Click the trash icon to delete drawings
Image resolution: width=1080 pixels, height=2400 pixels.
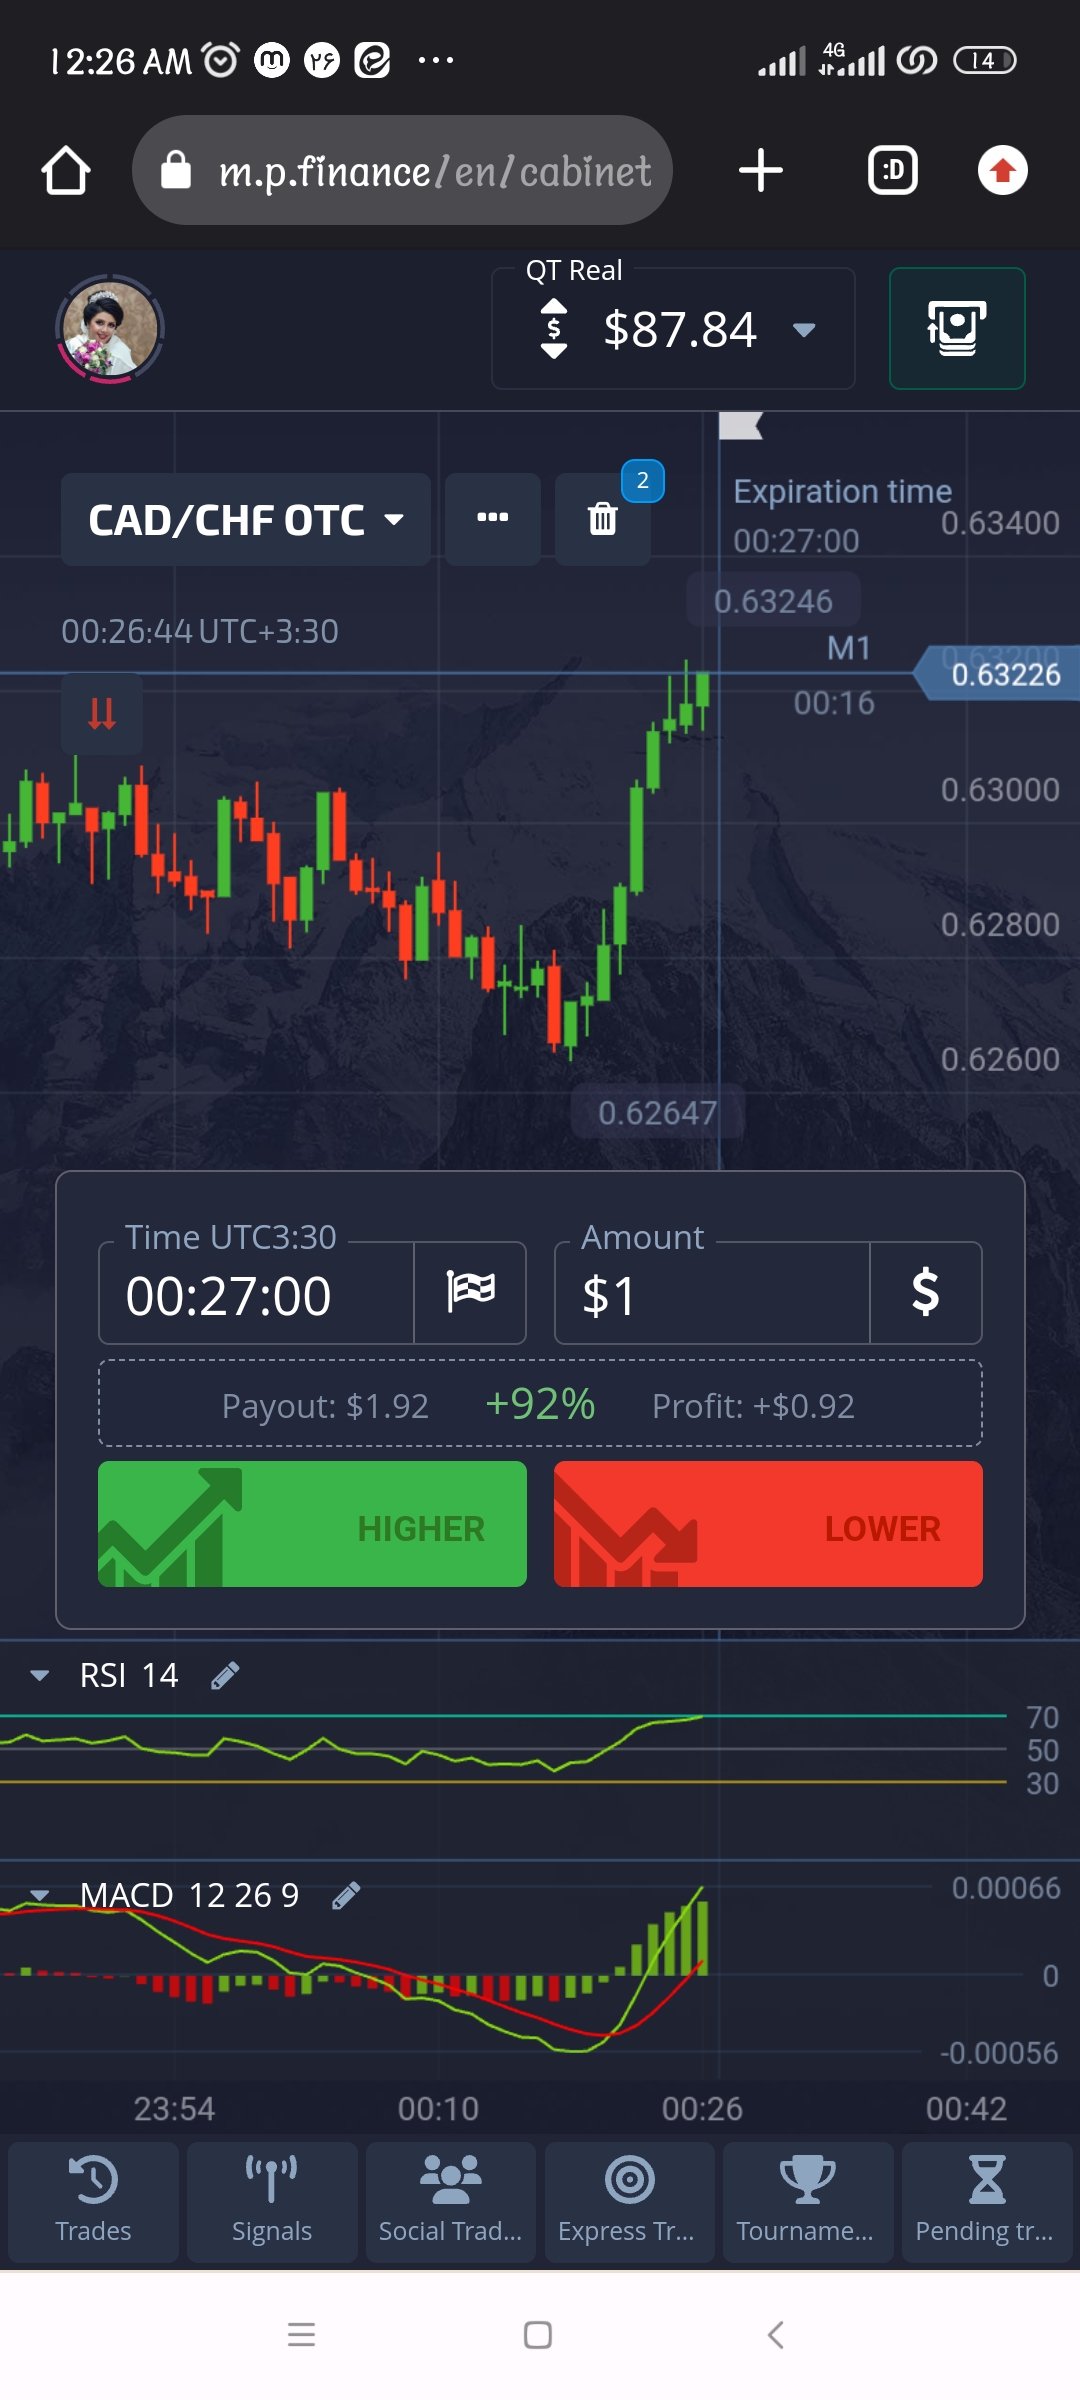(602, 519)
